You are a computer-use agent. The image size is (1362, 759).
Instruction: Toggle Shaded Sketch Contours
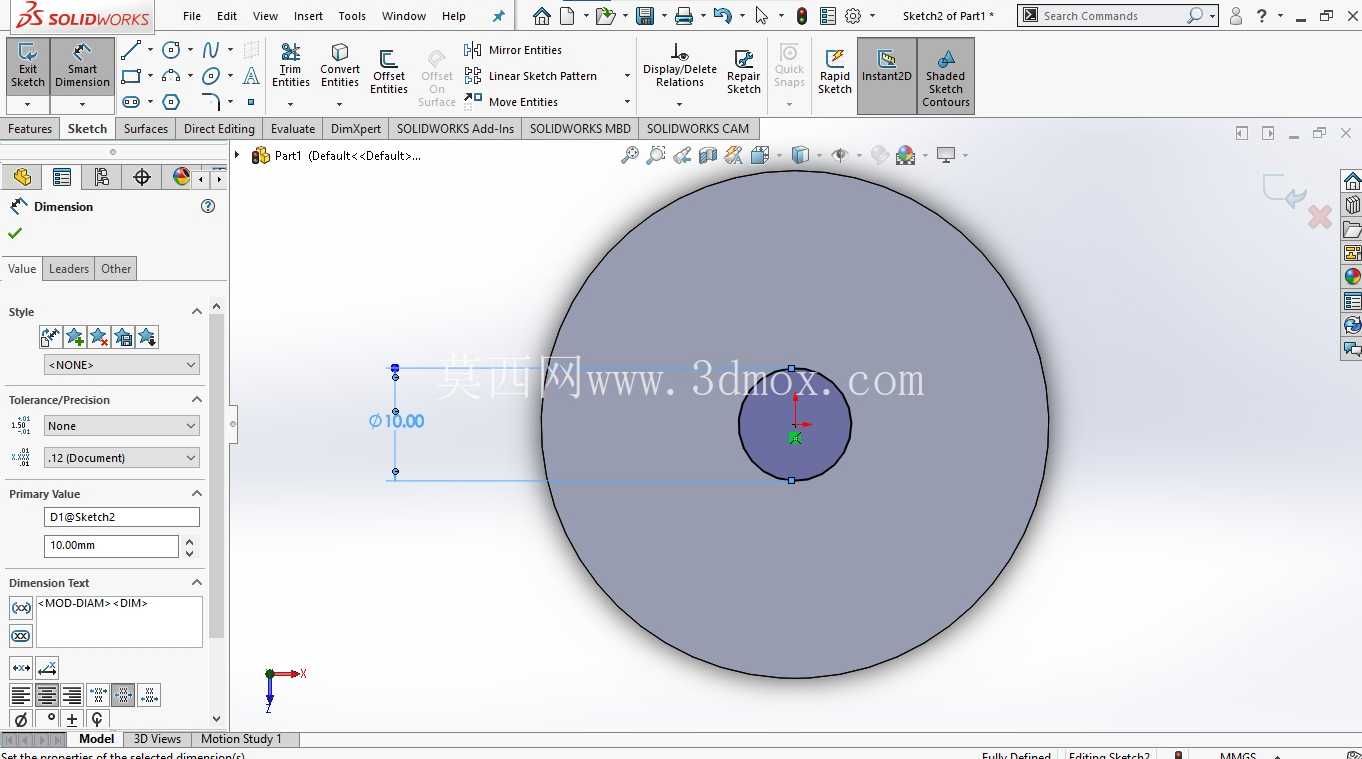(x=946, y=76)
